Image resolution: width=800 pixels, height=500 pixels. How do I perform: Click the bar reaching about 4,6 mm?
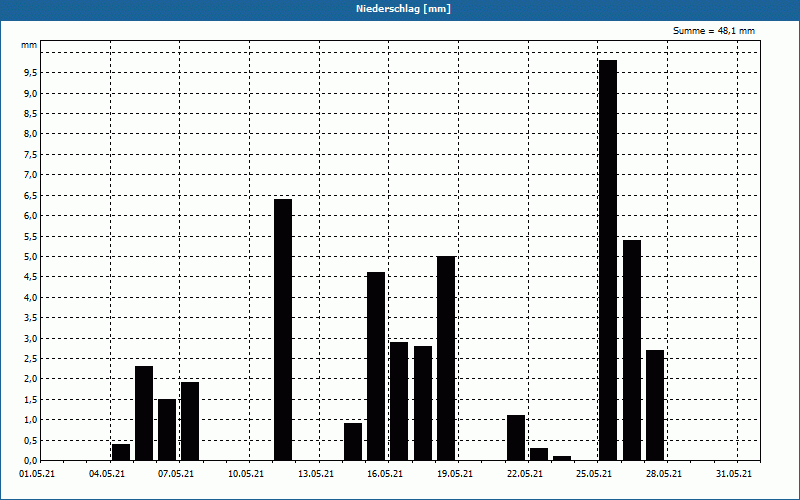coord(376,366)
